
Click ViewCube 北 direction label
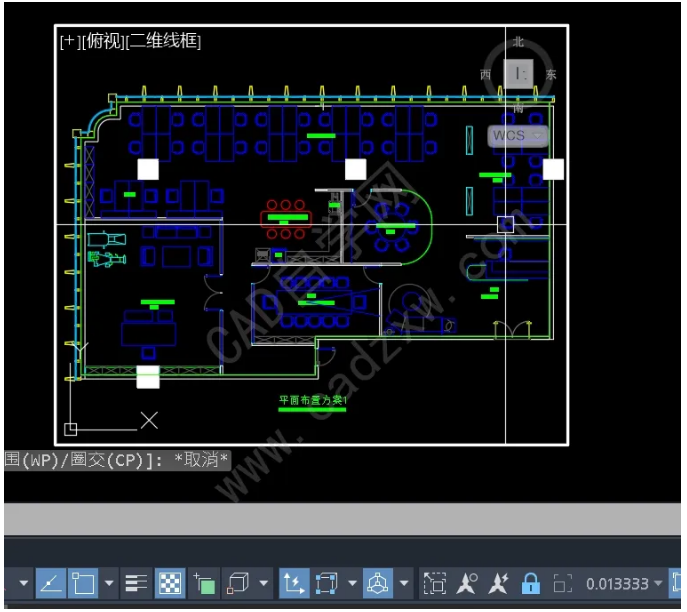point(518,42)
